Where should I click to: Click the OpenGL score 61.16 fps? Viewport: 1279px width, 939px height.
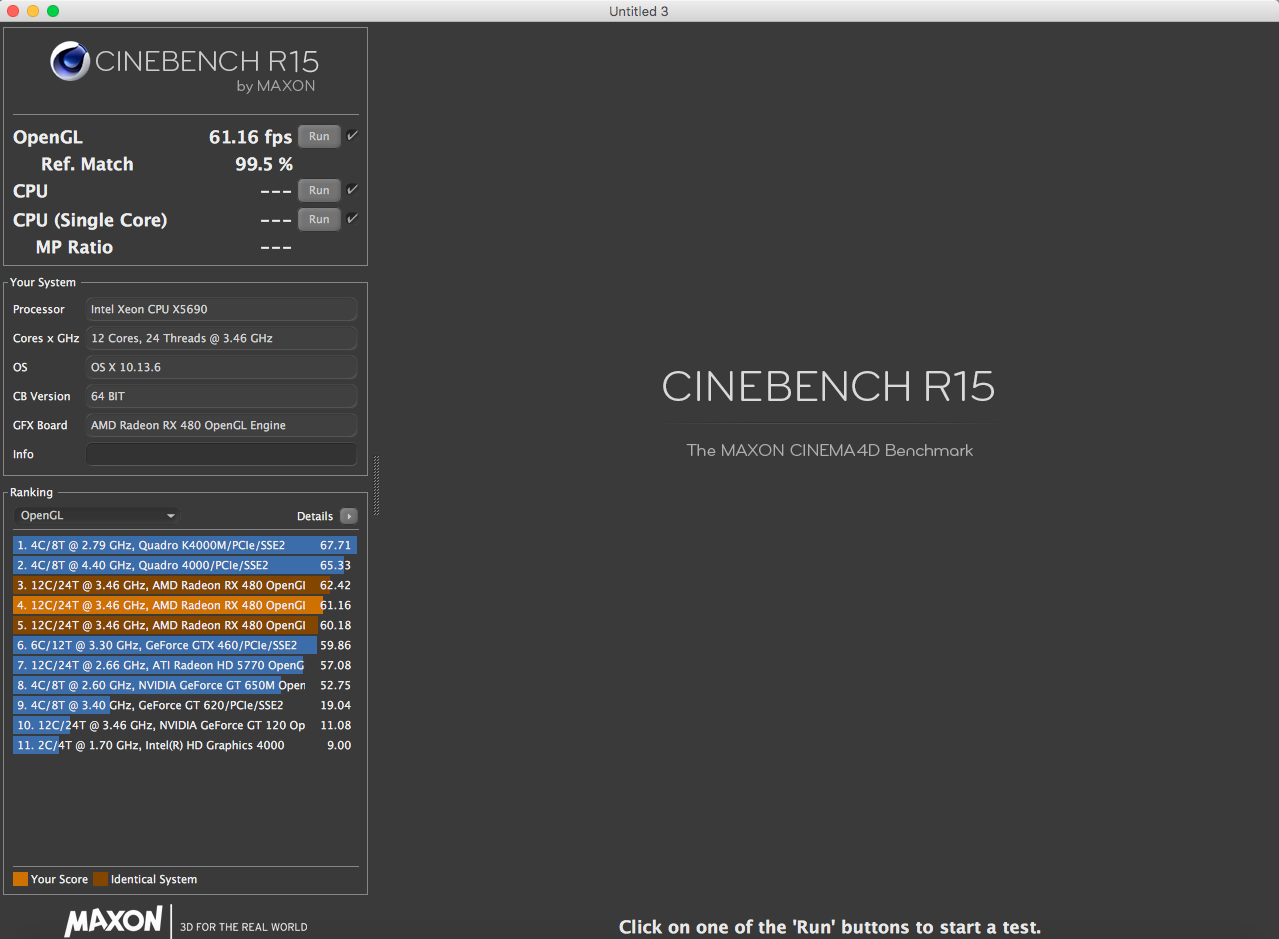click(x=250, y=137)
